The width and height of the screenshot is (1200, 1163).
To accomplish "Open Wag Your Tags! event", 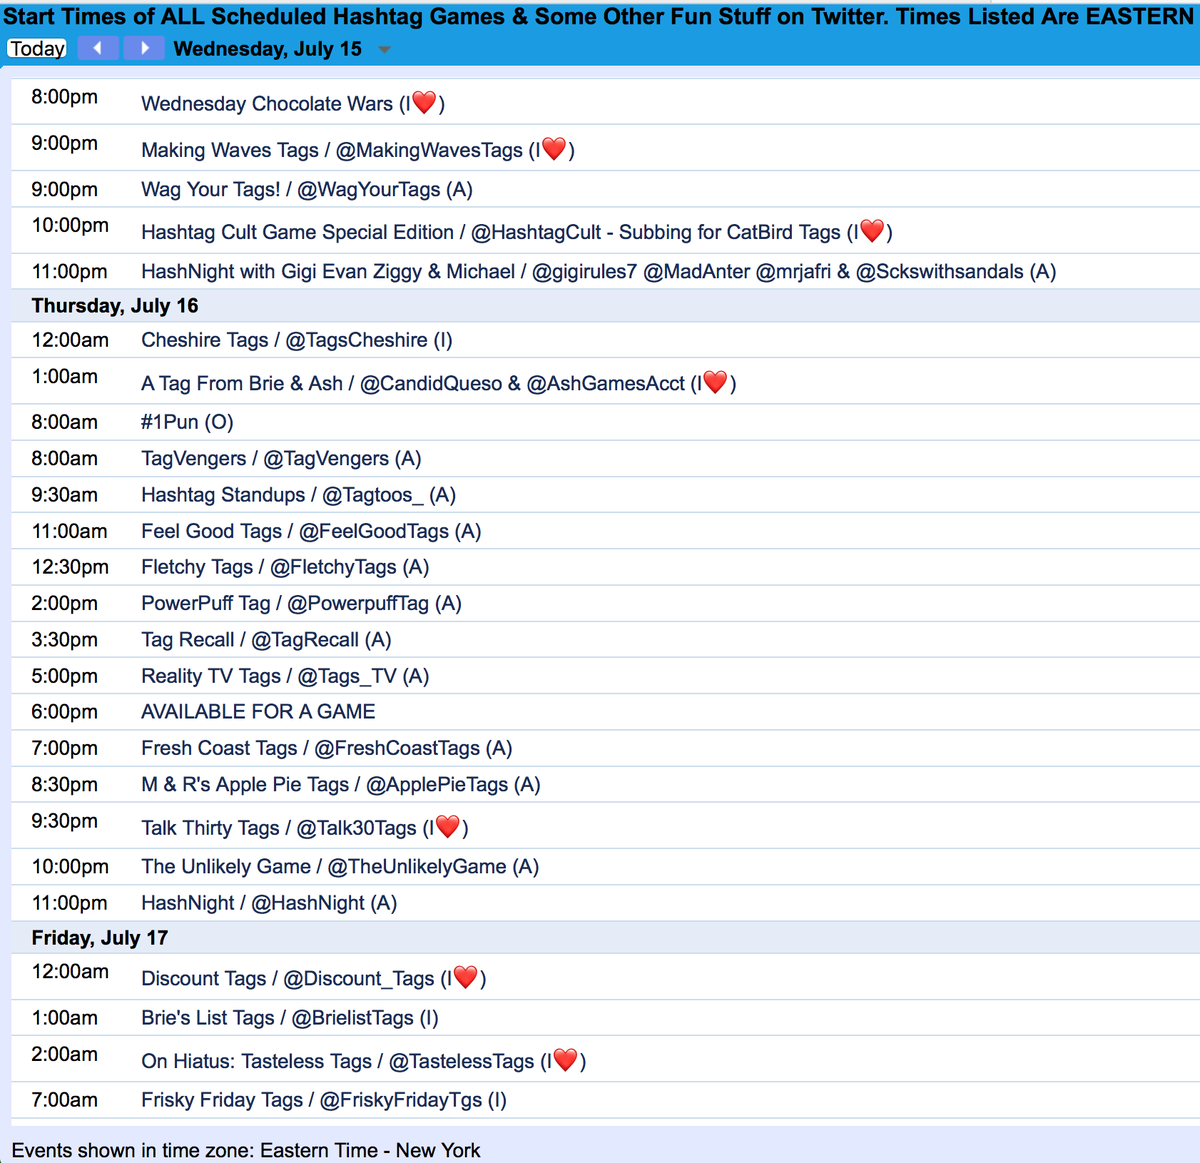I will (x=307, y=189).
